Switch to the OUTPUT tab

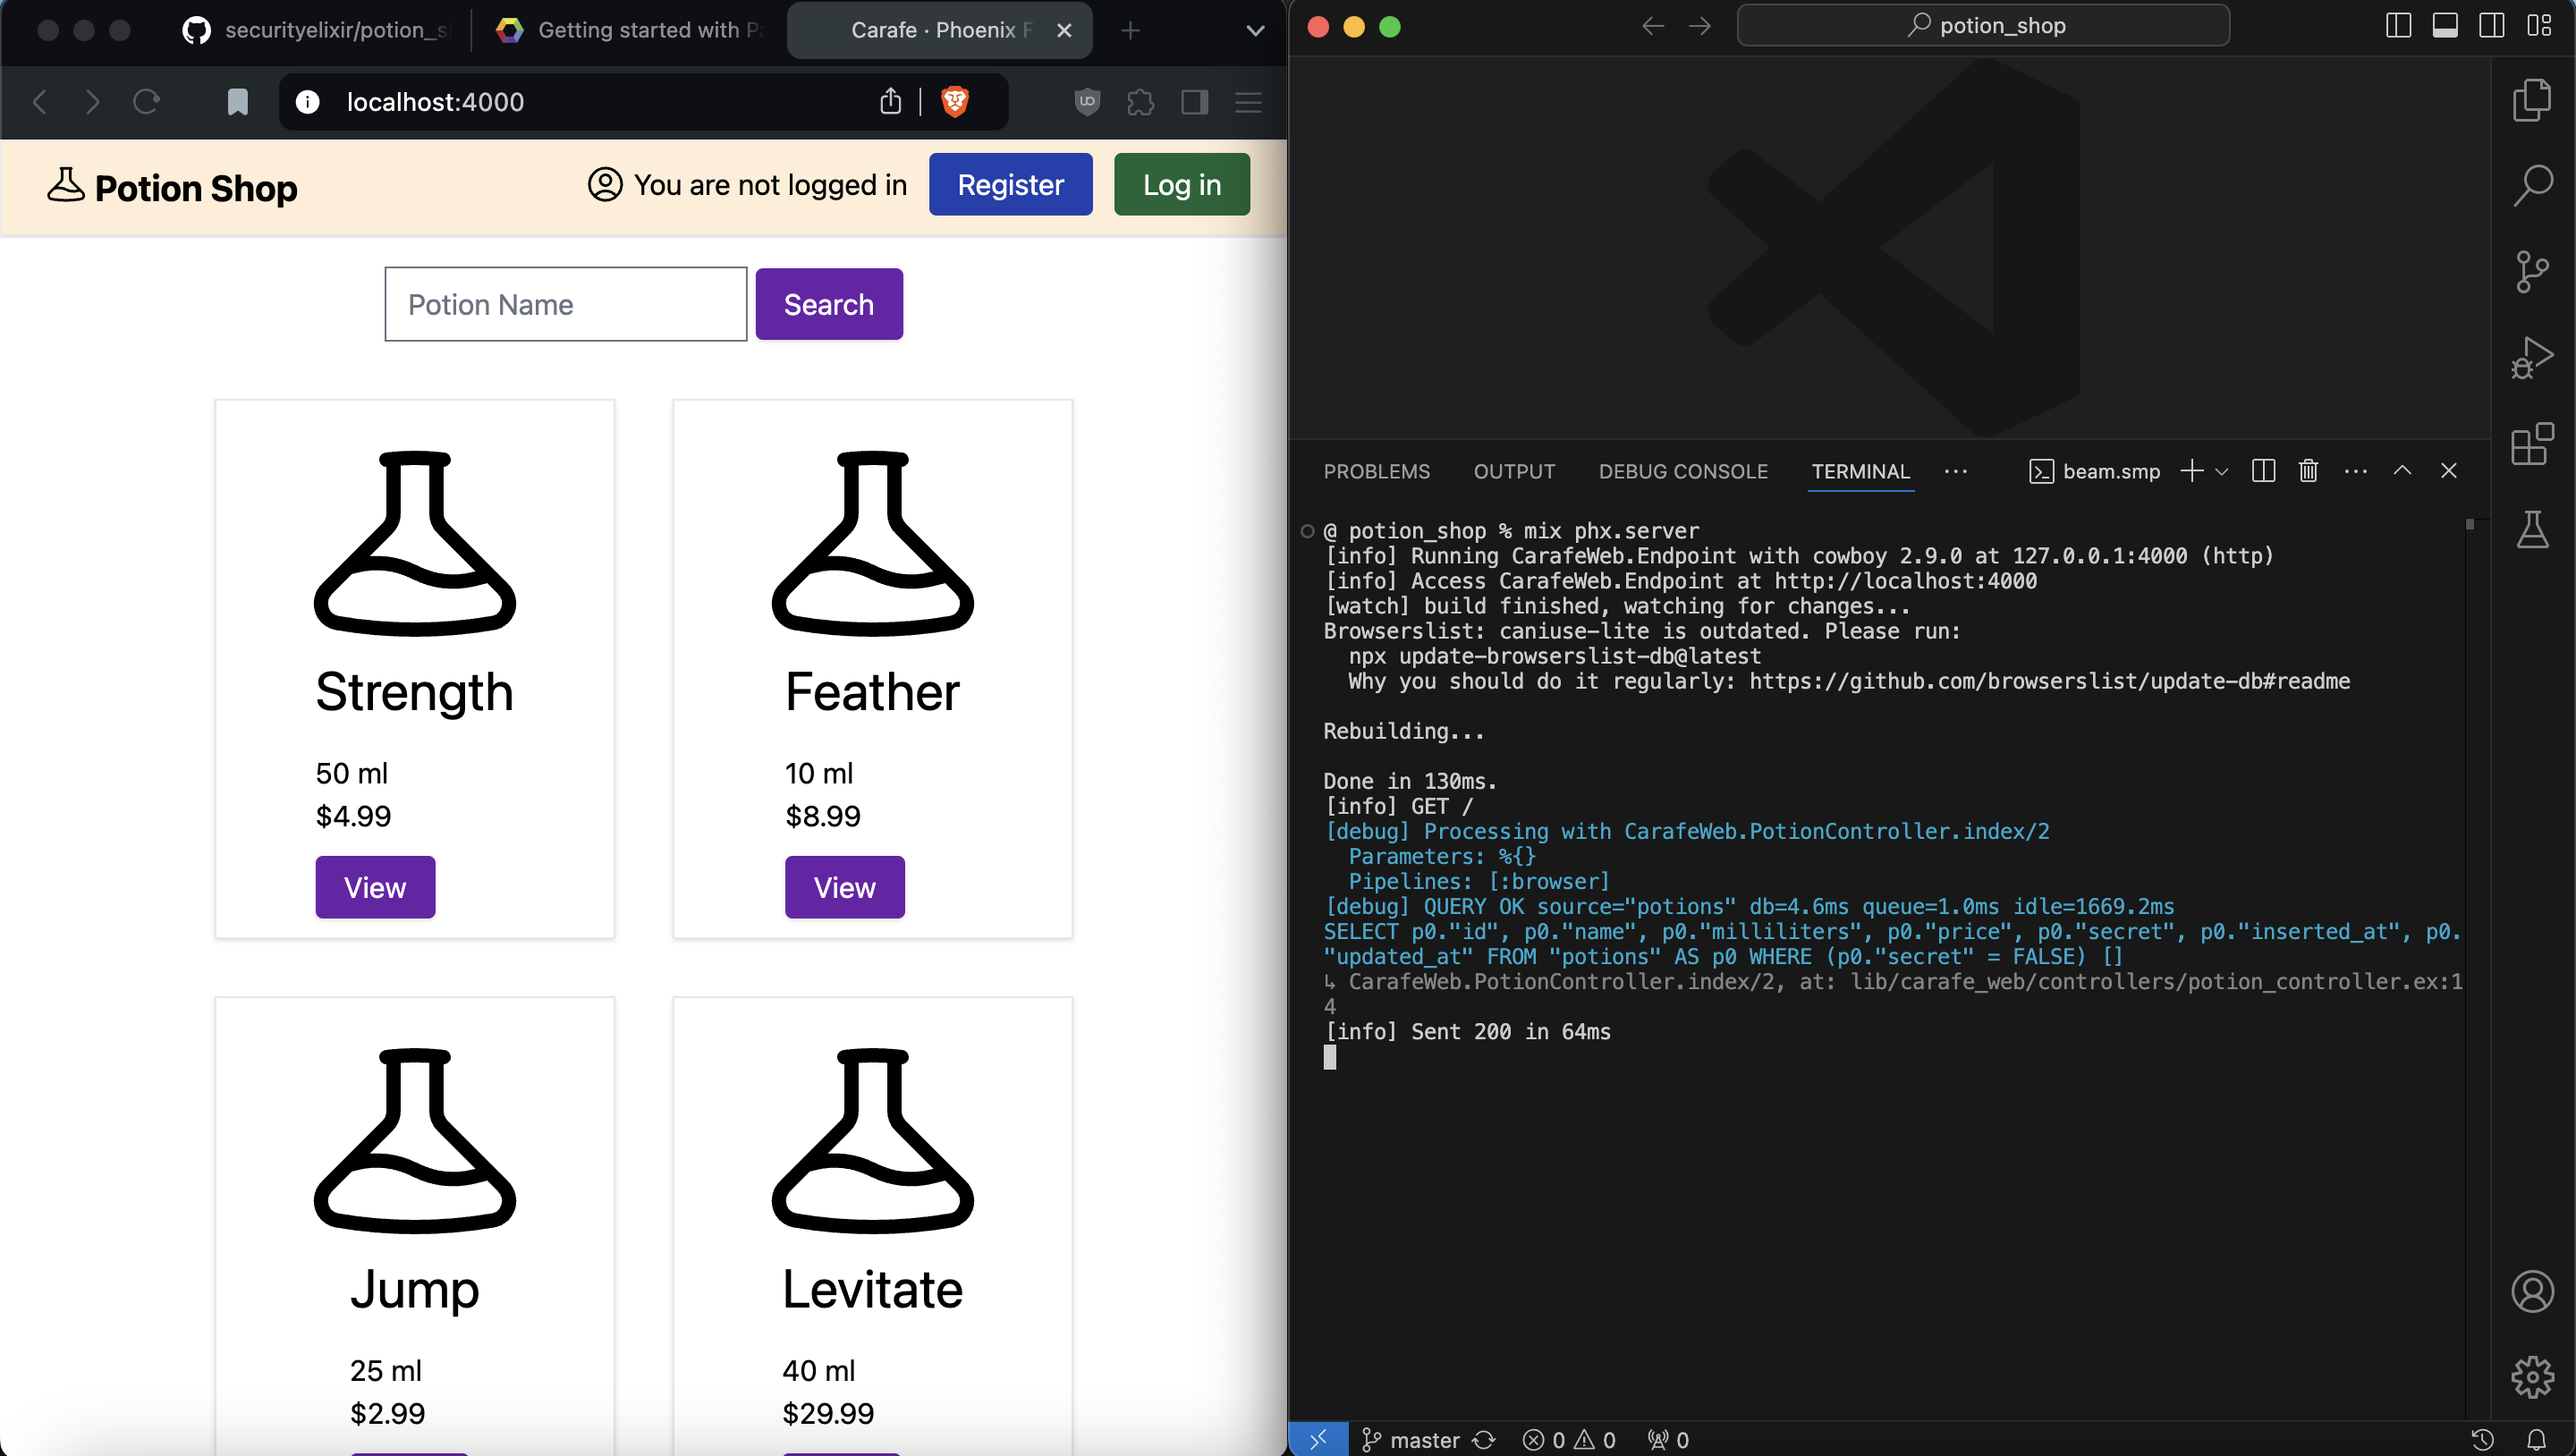pyautogui.click(x=1514, y=471)
